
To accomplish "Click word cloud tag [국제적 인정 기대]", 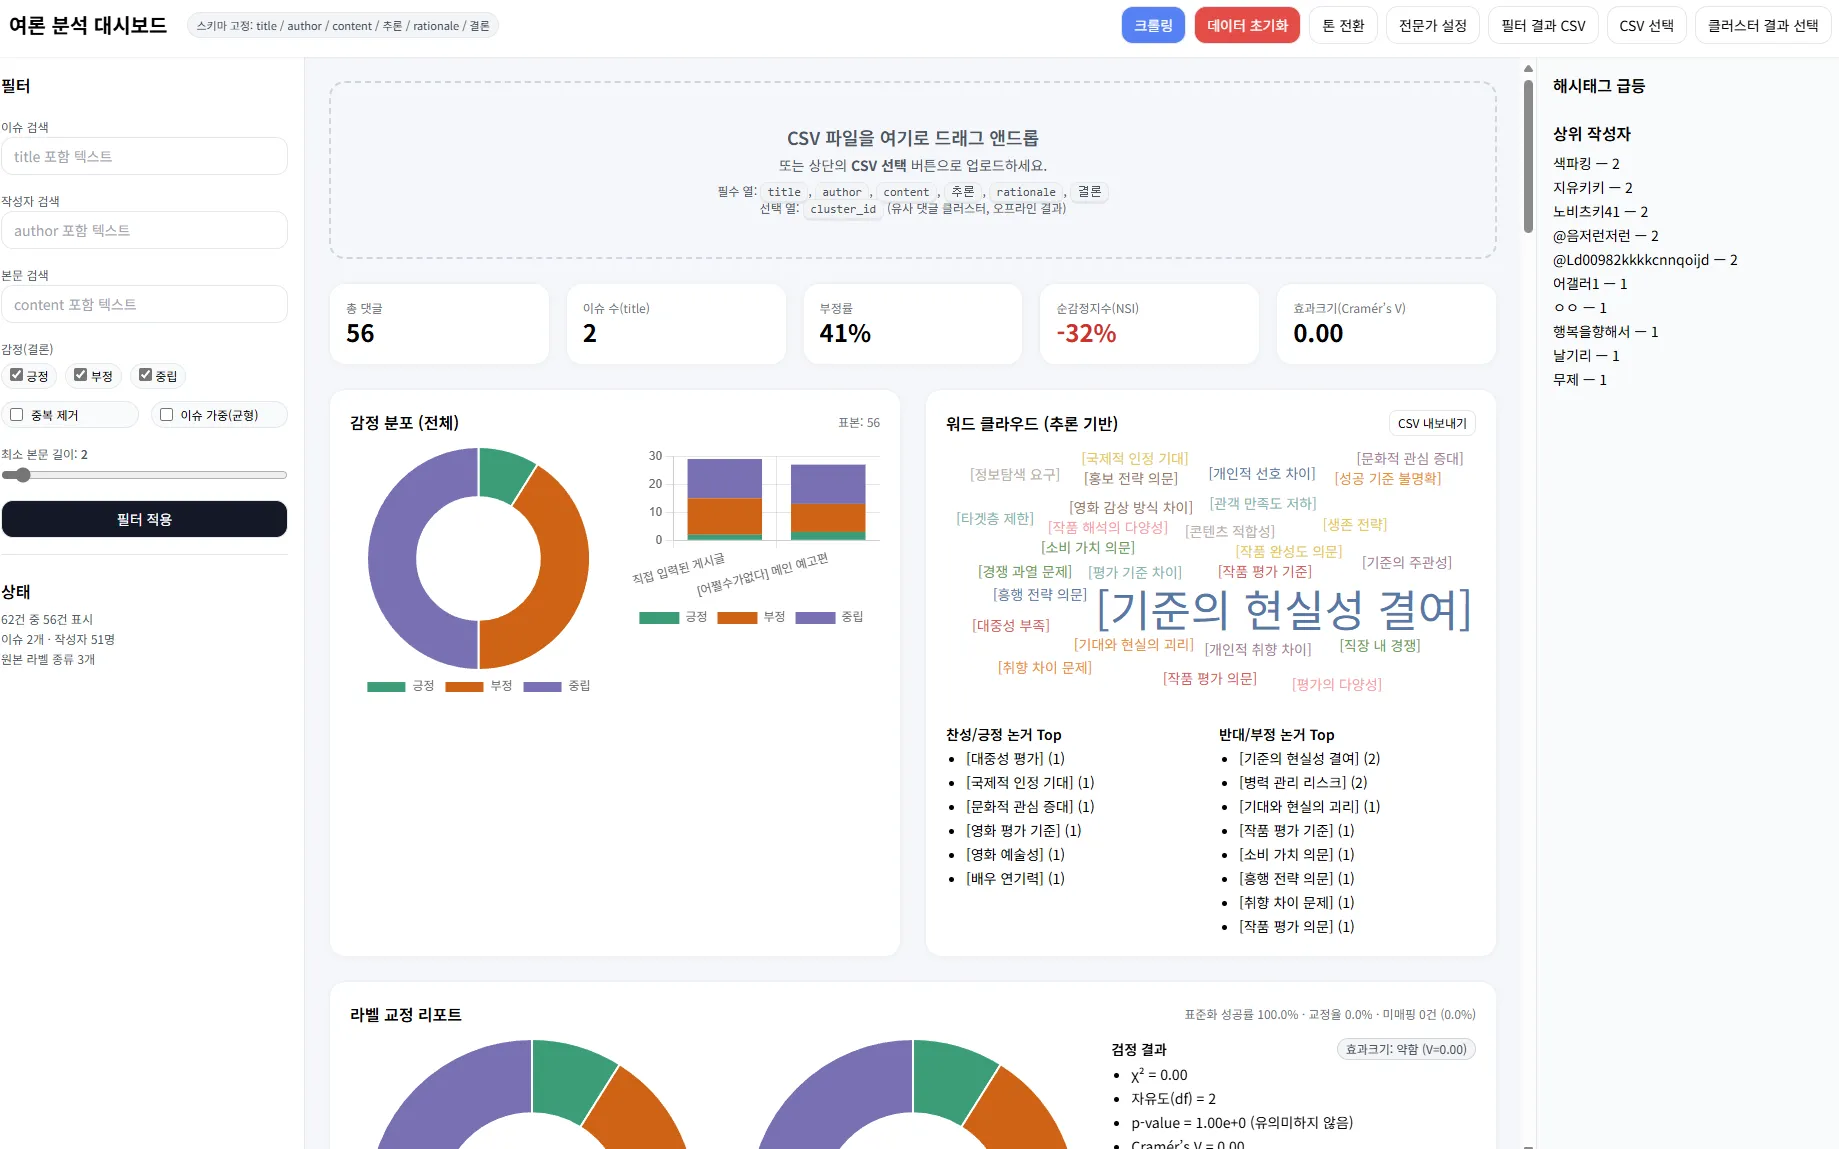I will pyautogui.click(x=1134, y=458).
